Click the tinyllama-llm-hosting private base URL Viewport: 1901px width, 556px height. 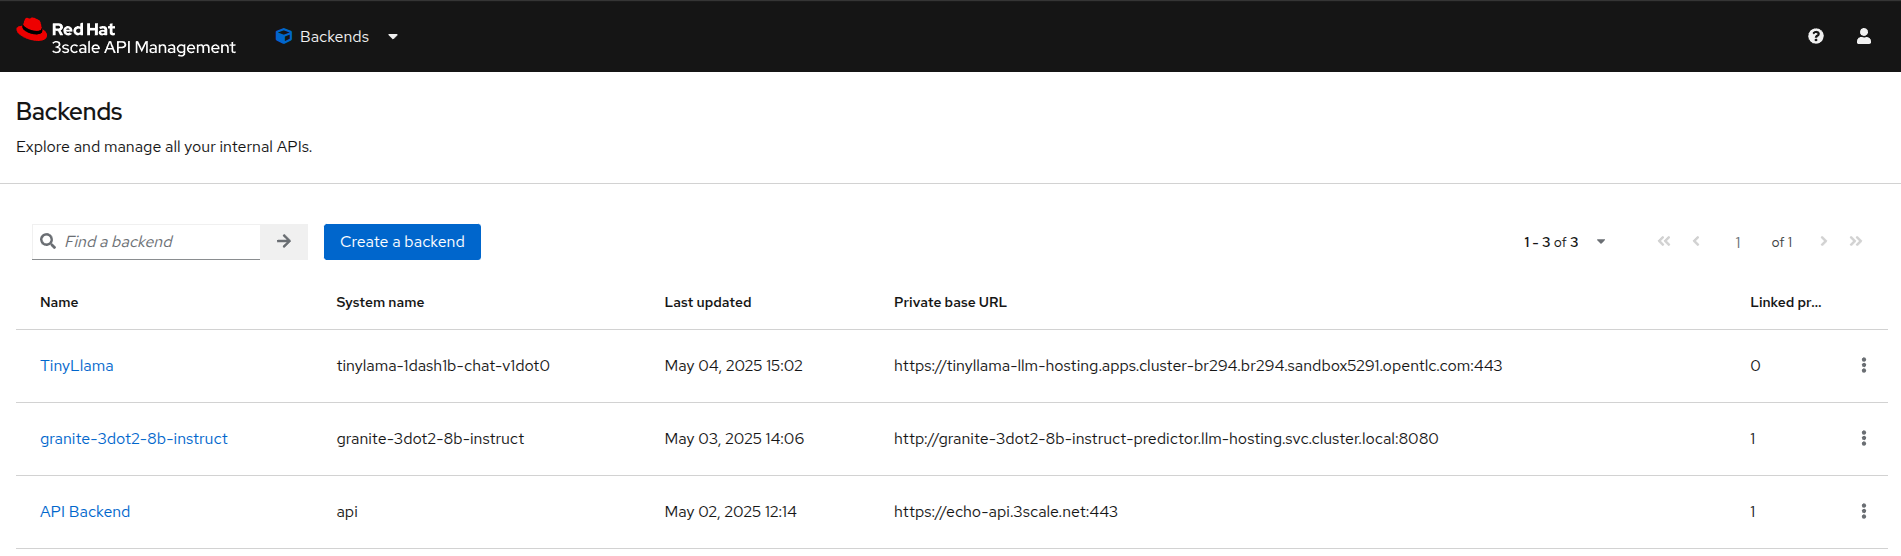click(x=1198, y=366)
